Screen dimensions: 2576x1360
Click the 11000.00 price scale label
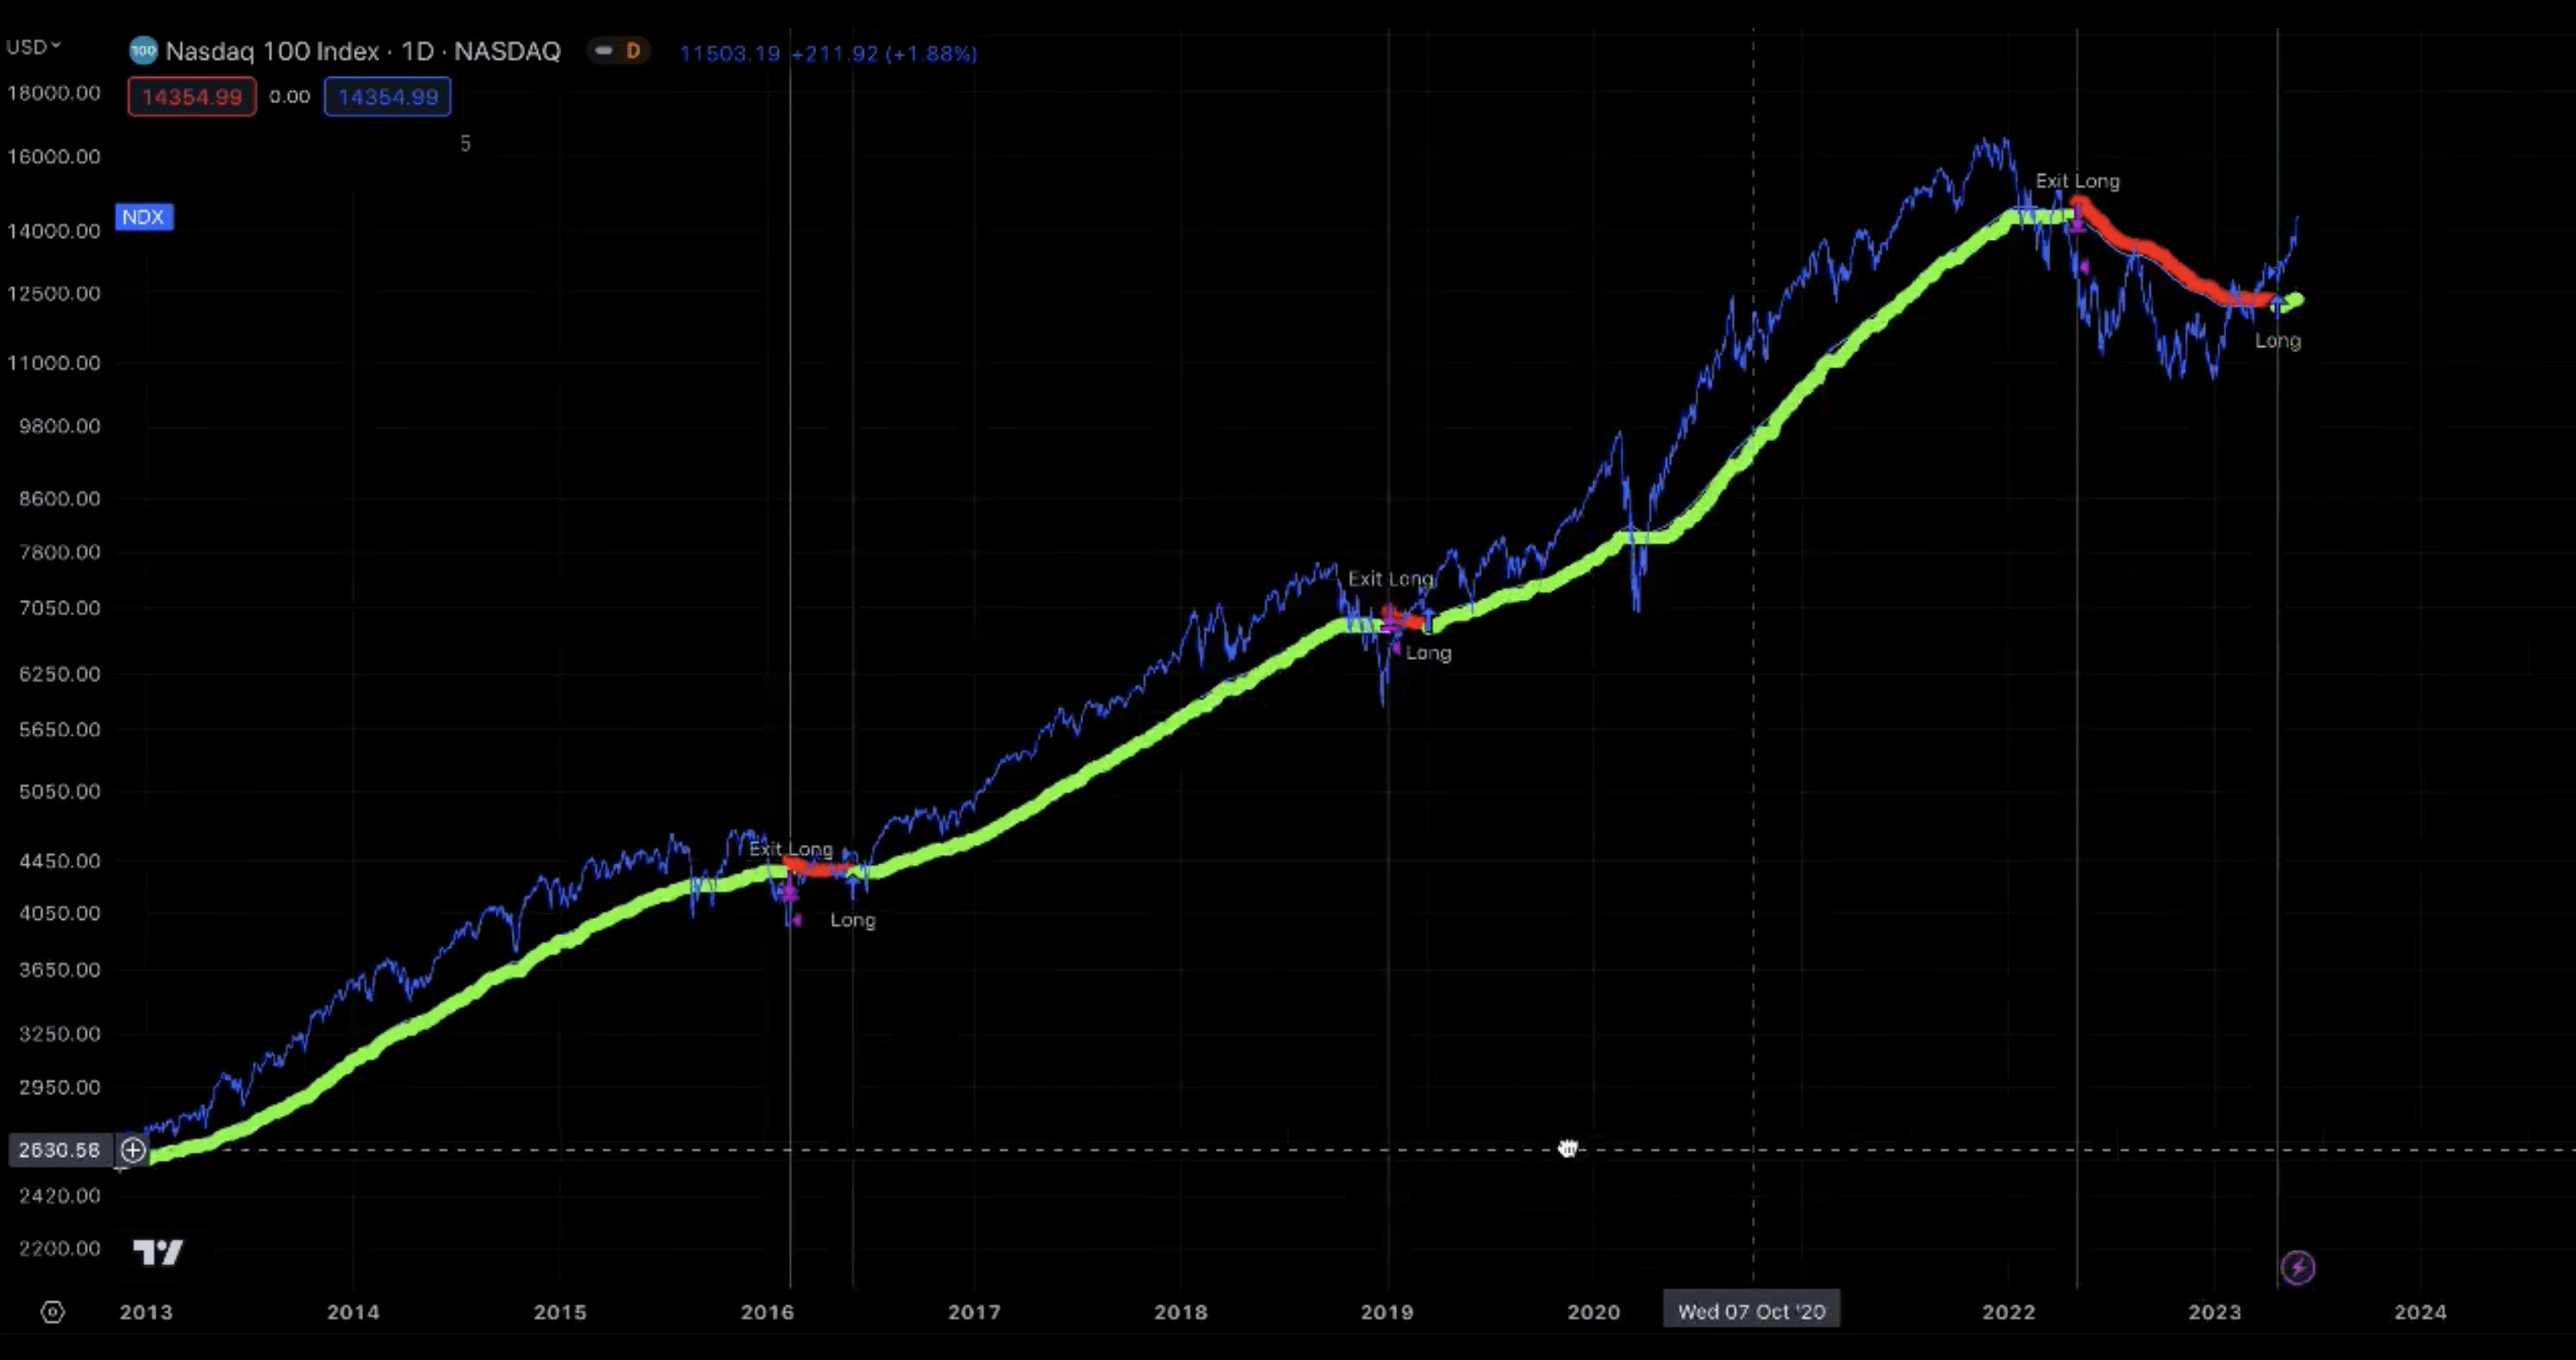point(54,363)
